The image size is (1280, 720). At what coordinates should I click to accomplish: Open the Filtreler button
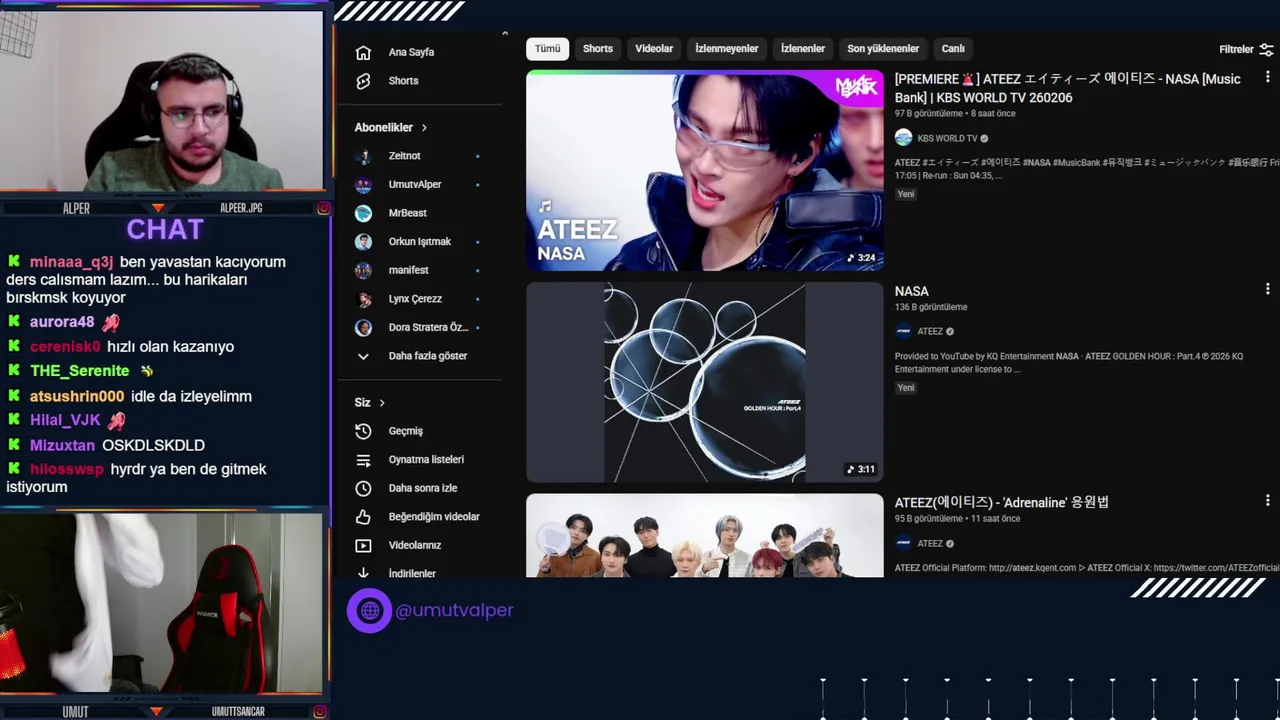(1246, 49)
